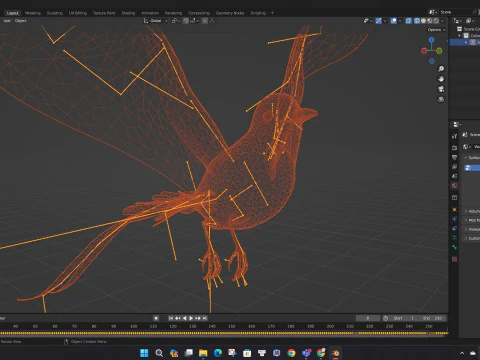Open Blender icon in the taskbar
The height and width of the screenshot is (360, 480).
(x=336, y=353)
